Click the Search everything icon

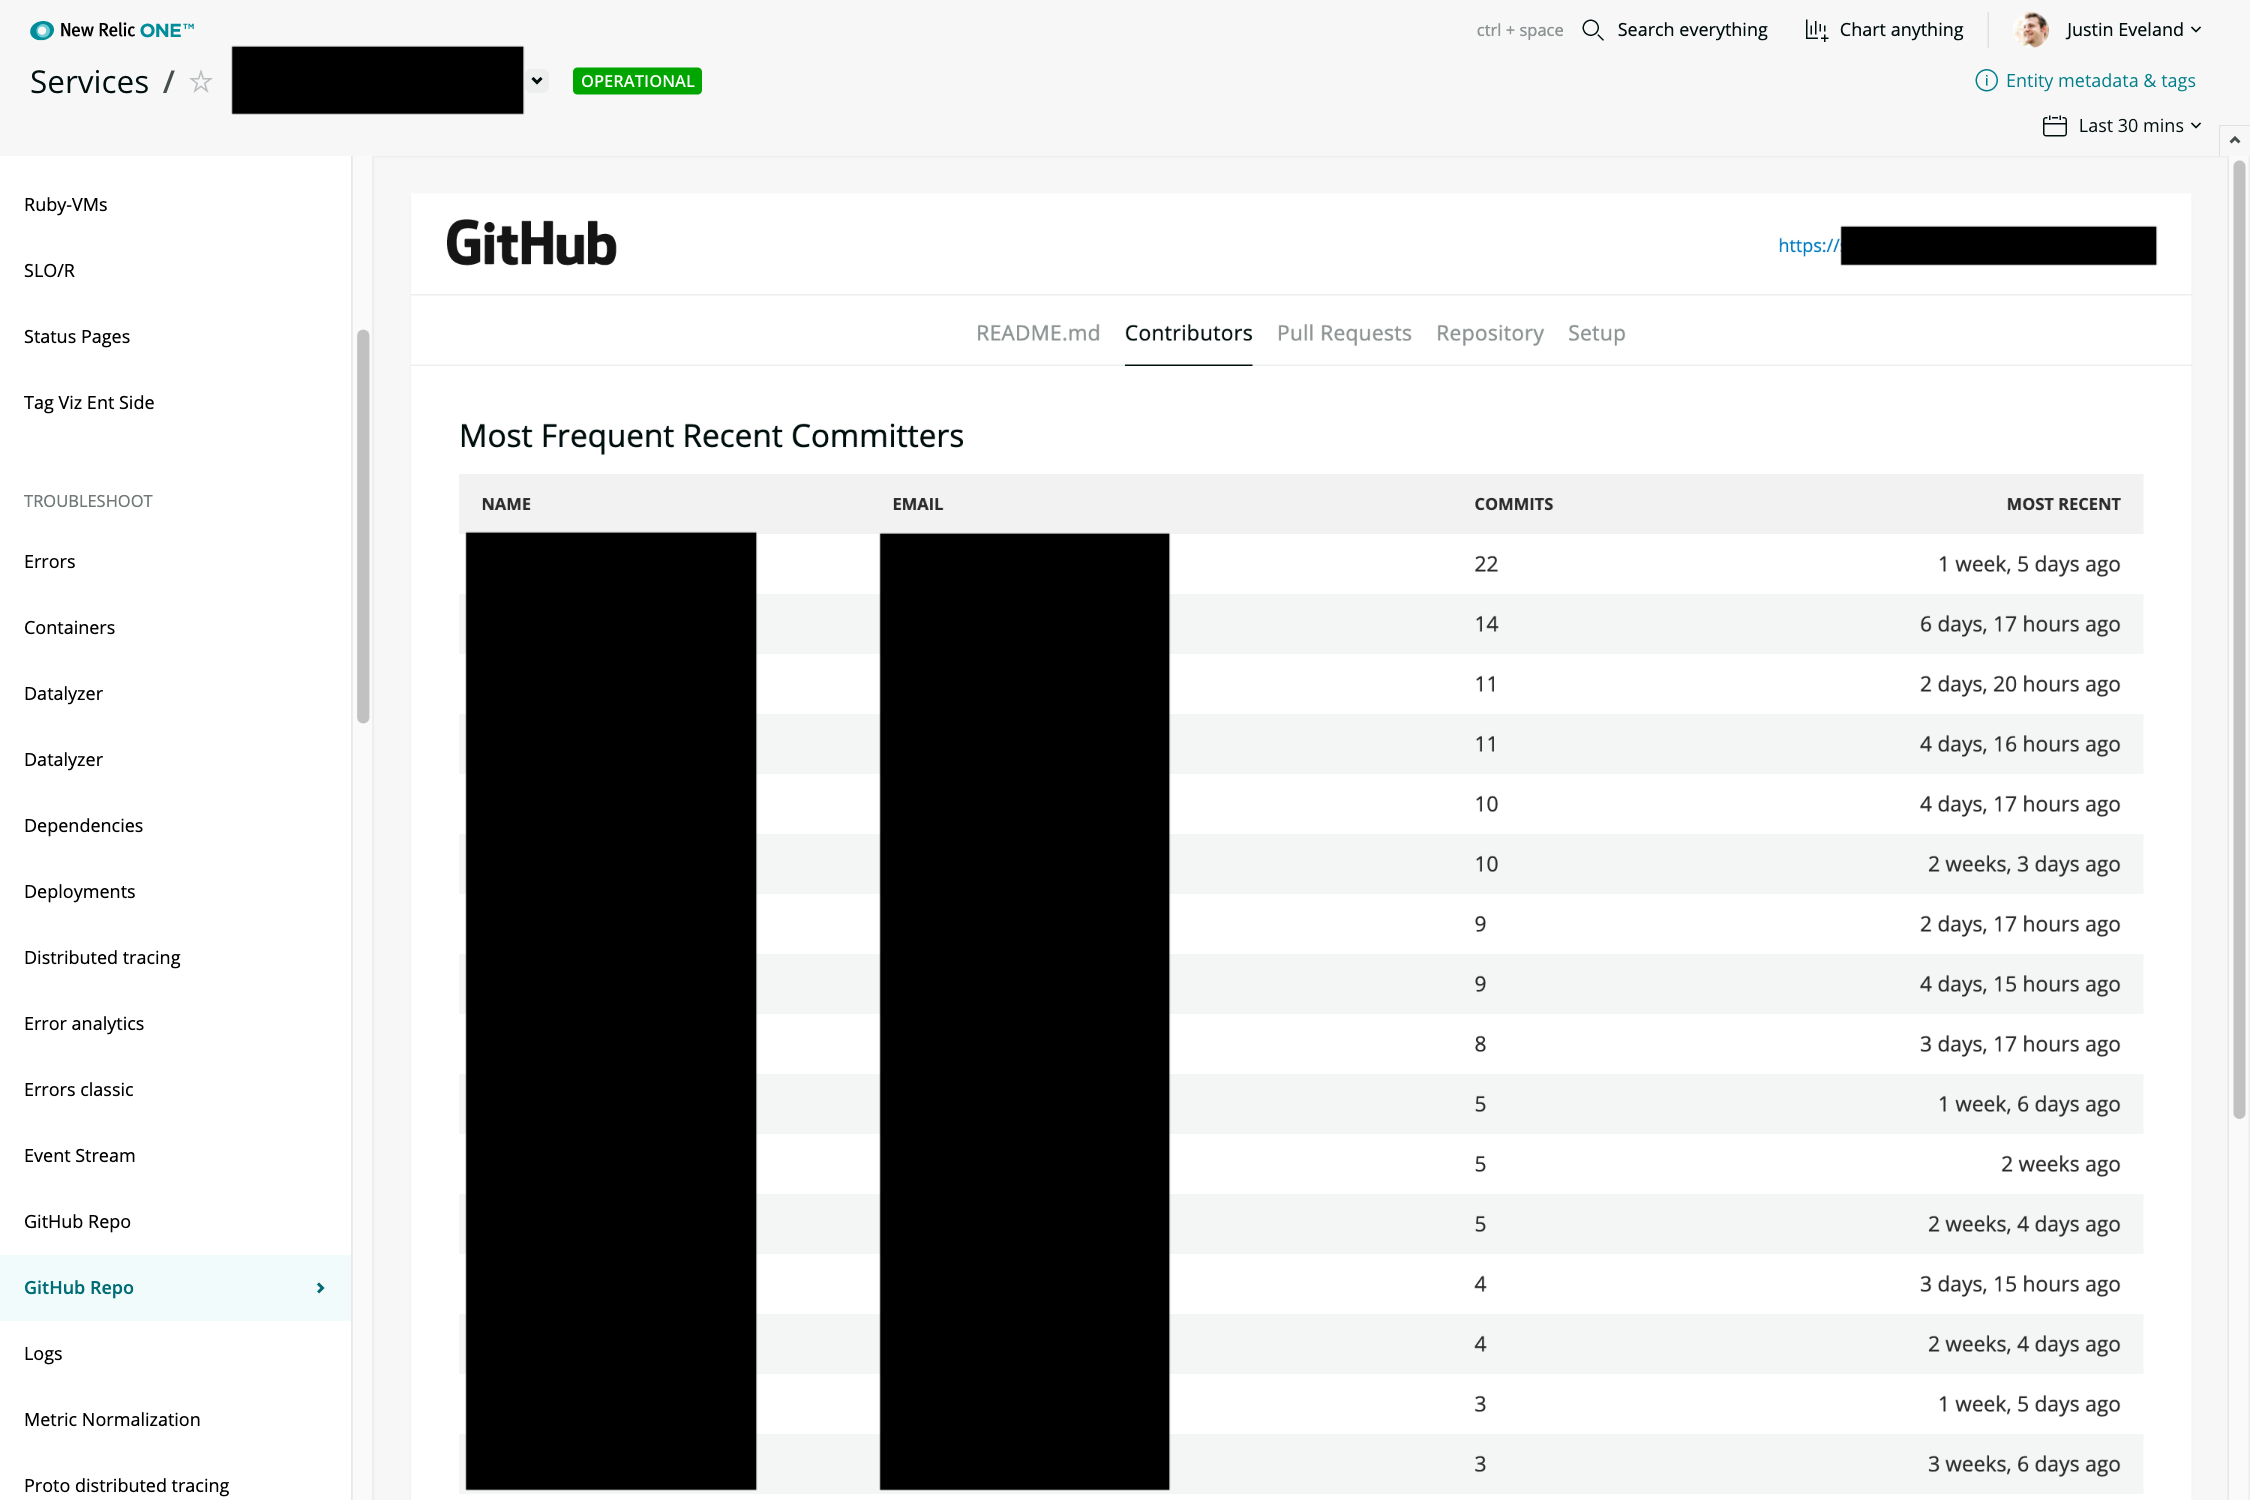coord(1592,28)
